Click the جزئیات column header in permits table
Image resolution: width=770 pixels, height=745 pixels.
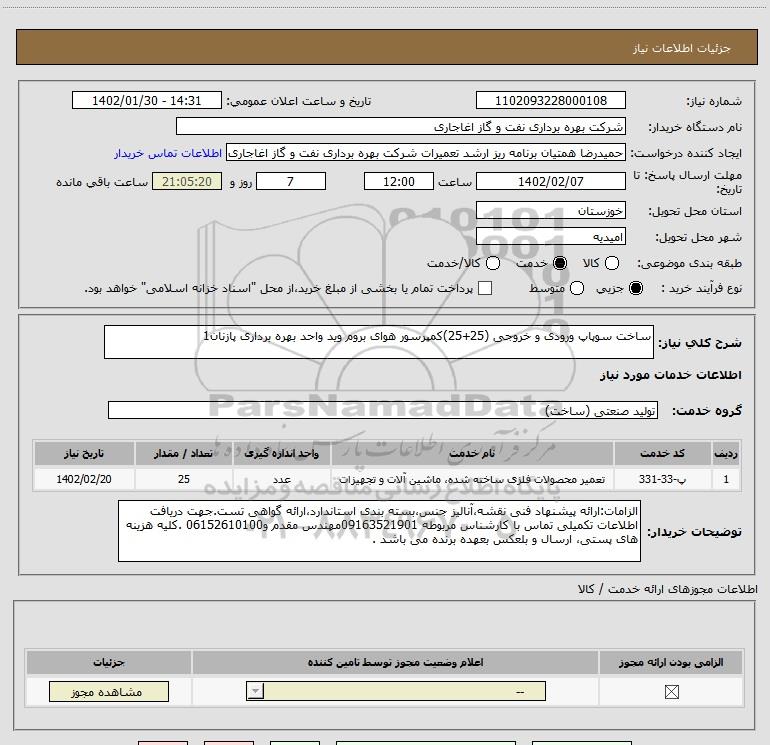click(109, 662)
